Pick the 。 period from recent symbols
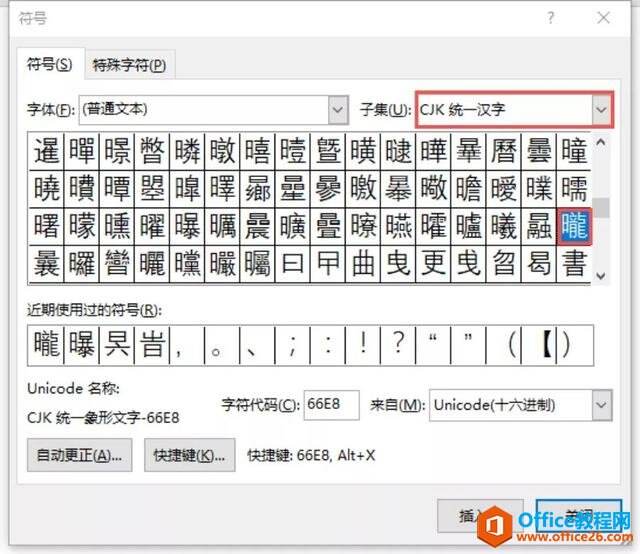The height and width of the screenshot is (554, 640). point(222,345)
